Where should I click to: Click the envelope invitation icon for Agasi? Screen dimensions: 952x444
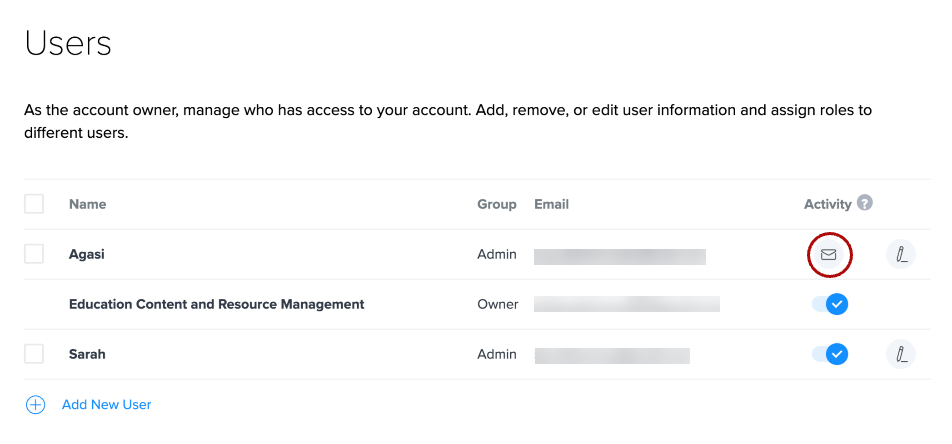pyautogui.click(x=828, y=255)
